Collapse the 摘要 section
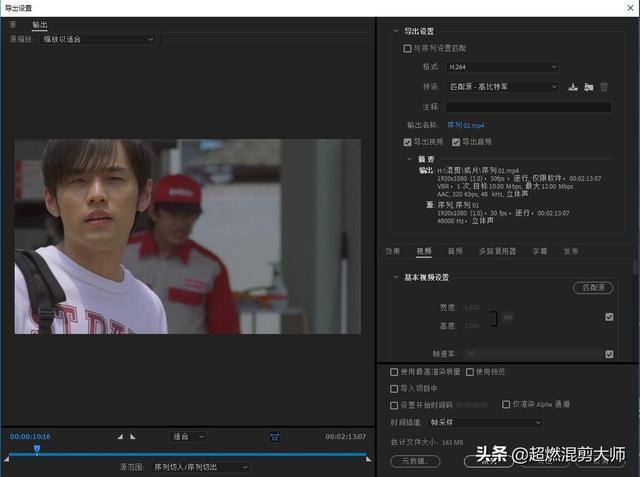Viewport: 640px width, 477px height. pos(409,159)
